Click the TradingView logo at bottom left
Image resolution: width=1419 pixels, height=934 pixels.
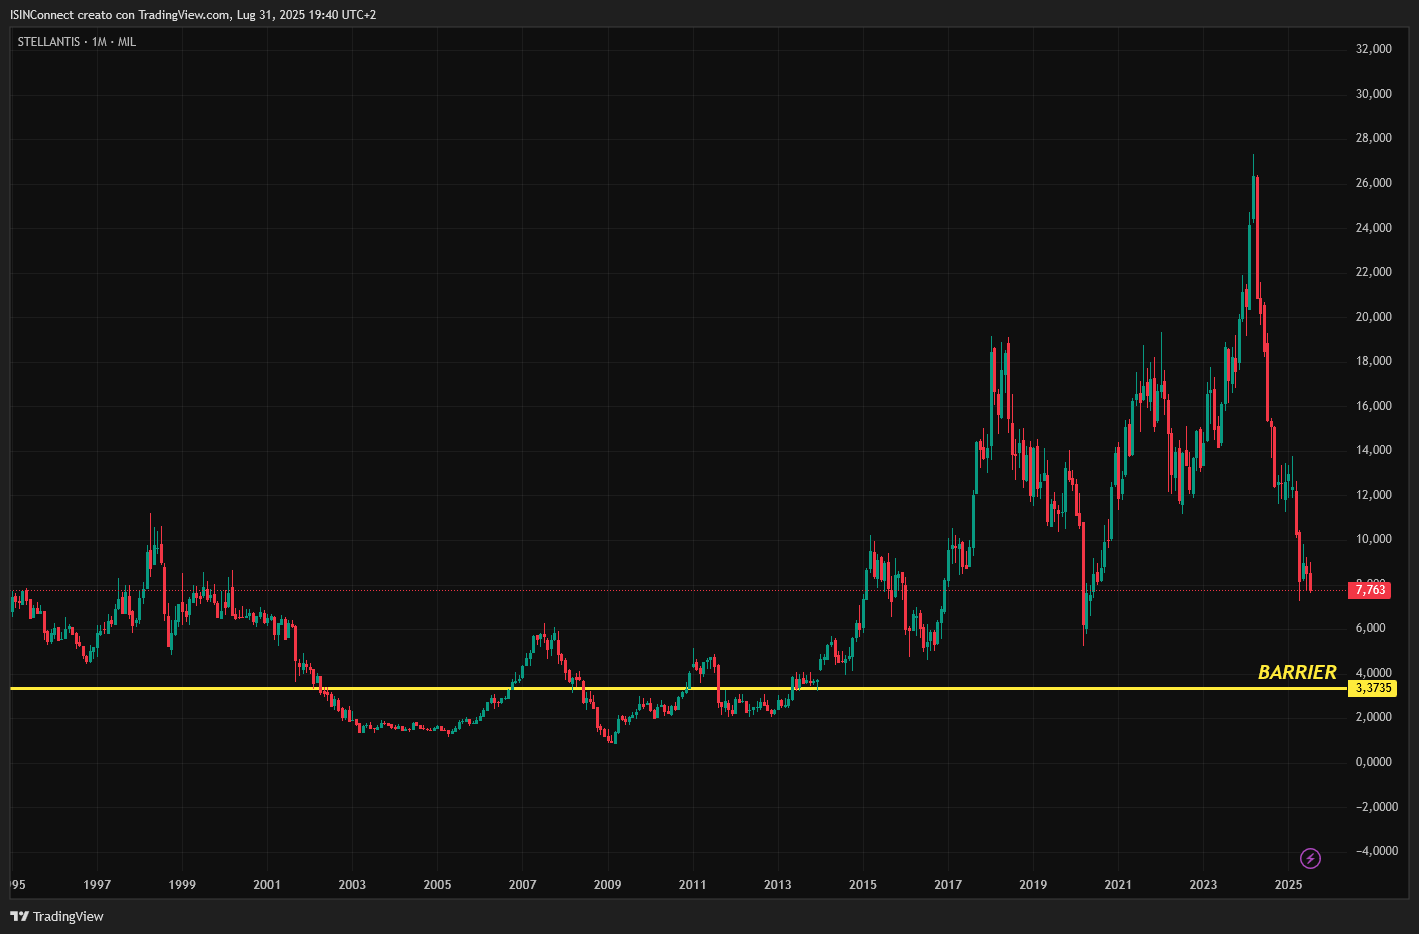[x=57, y=916]
